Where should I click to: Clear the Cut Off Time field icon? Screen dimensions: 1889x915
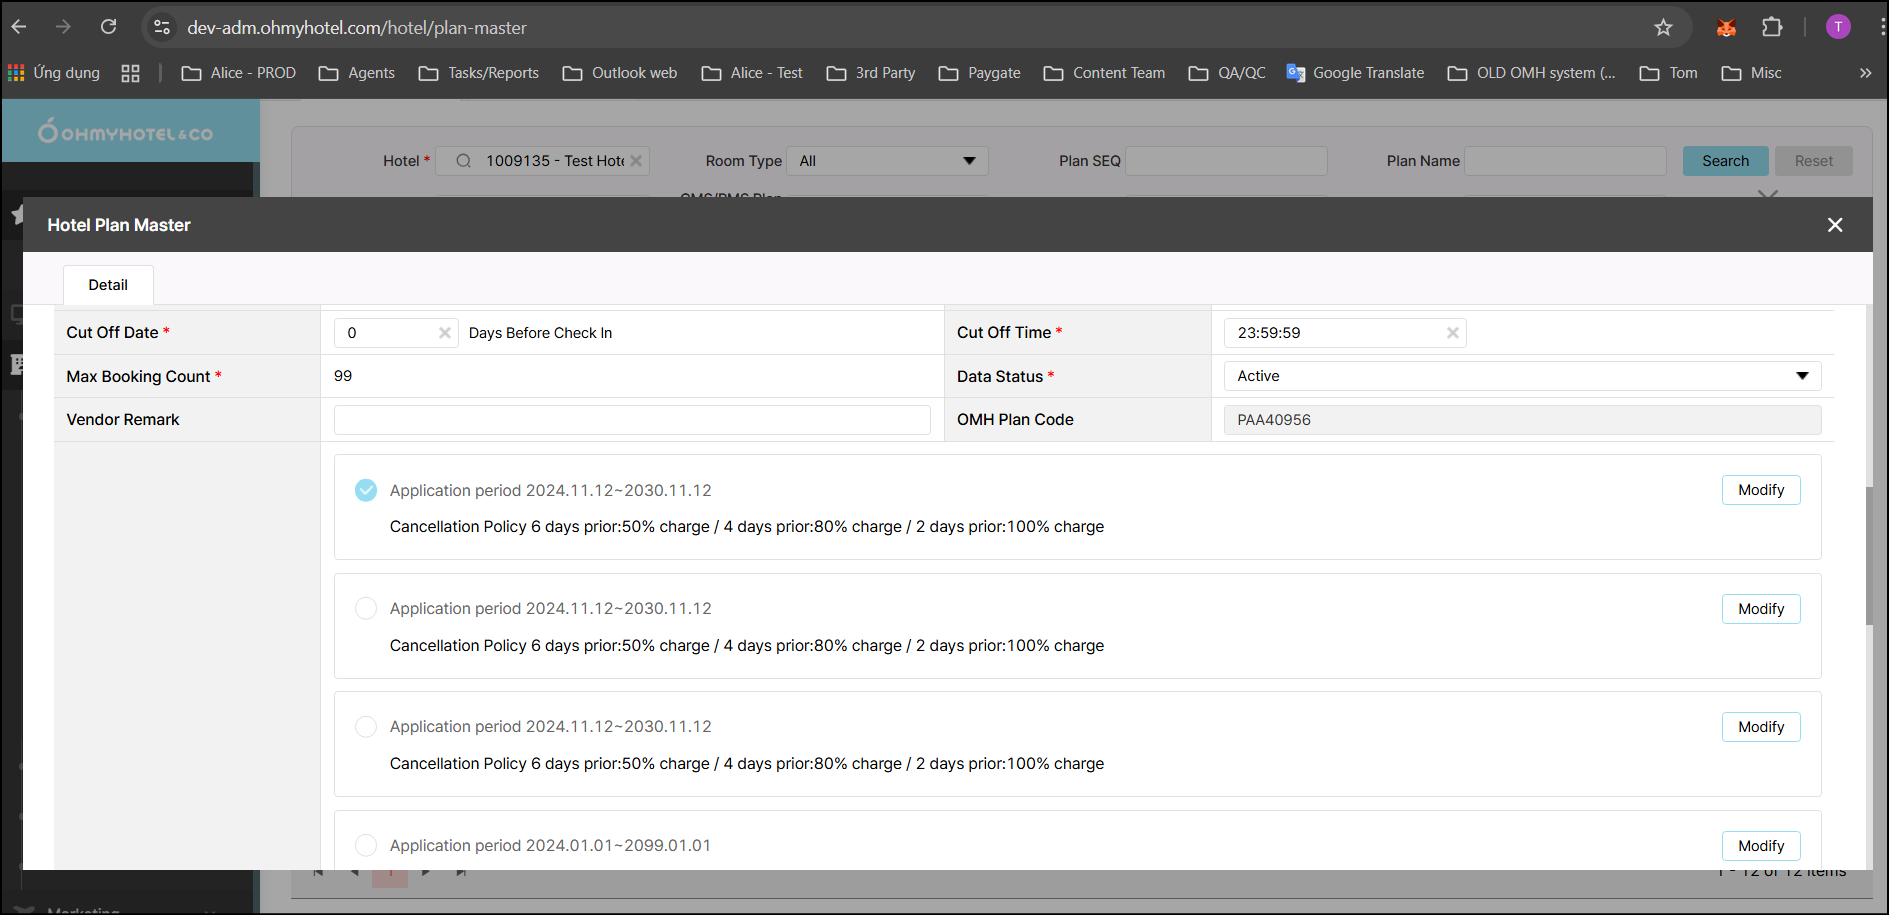pos(1452,333)
